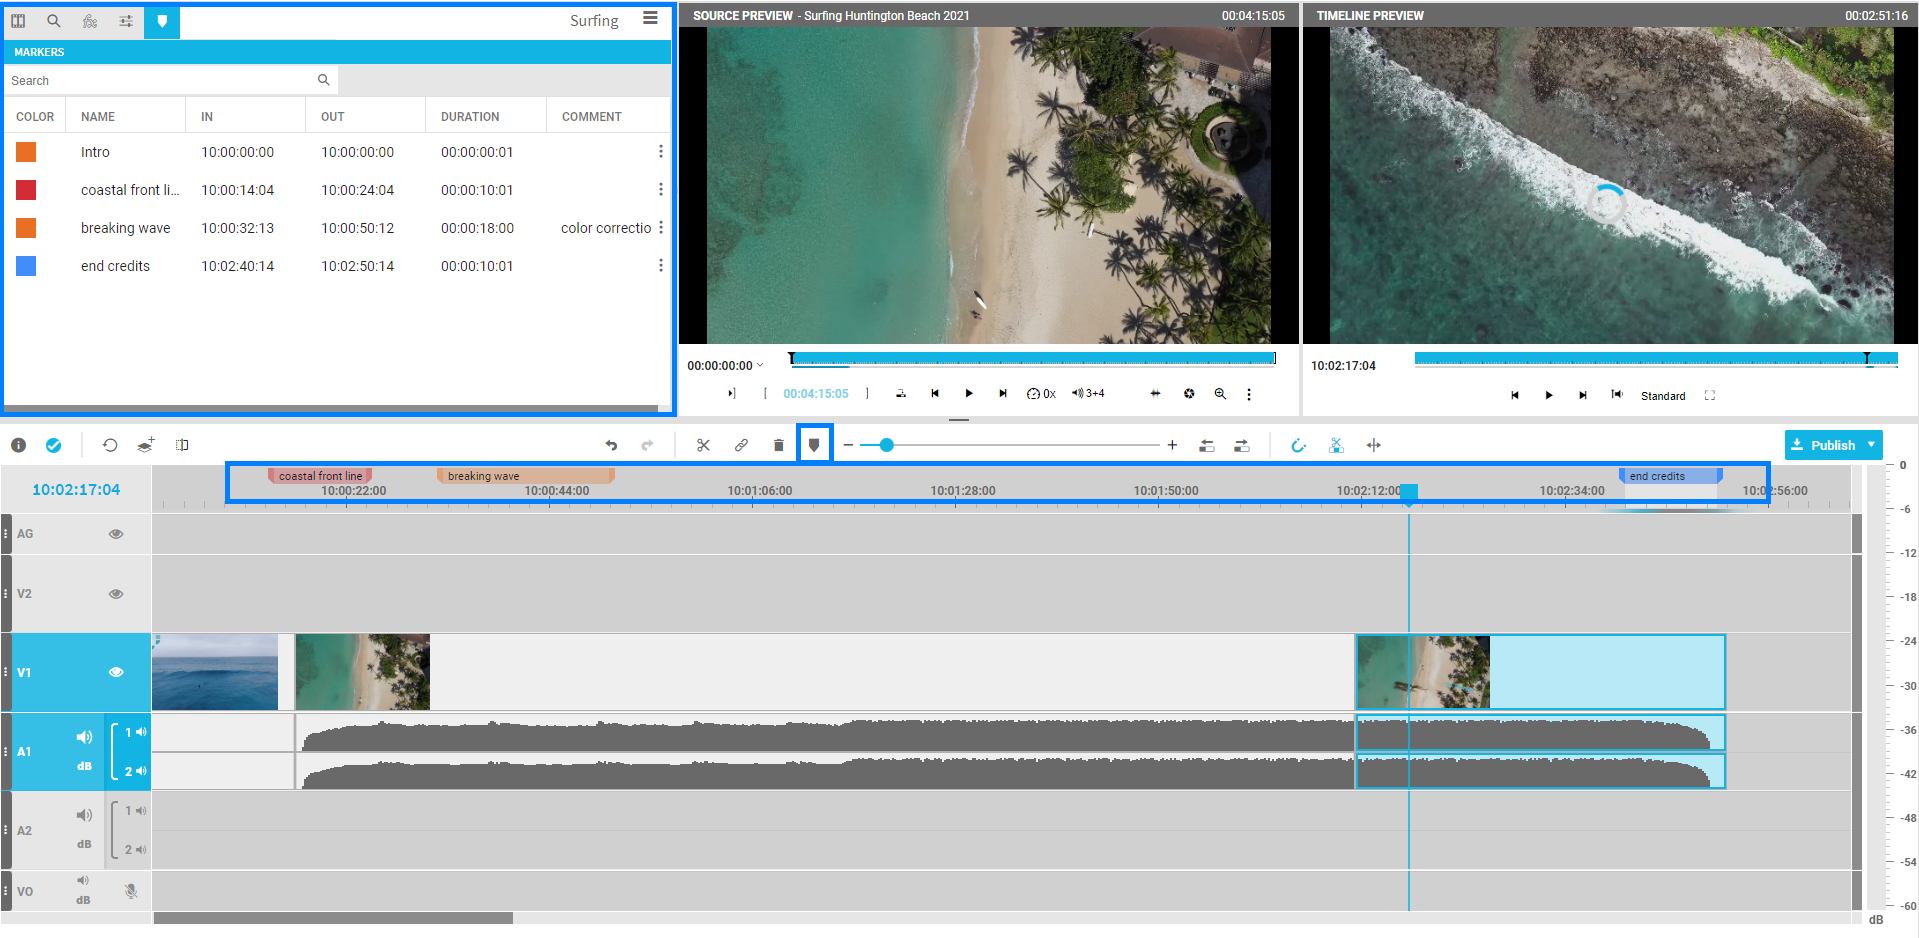Mute the A1 audio track
Image resolution: width=1919 pixels, height=938 pixels.
point(84,737)
